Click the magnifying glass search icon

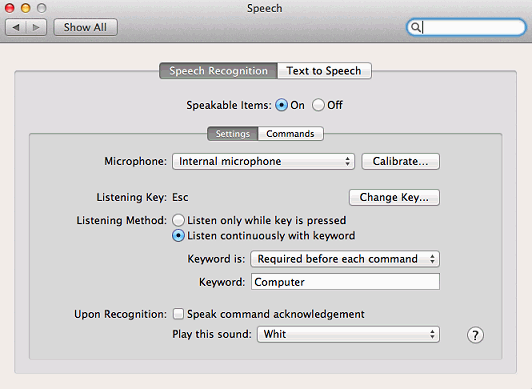click(415, 27)
